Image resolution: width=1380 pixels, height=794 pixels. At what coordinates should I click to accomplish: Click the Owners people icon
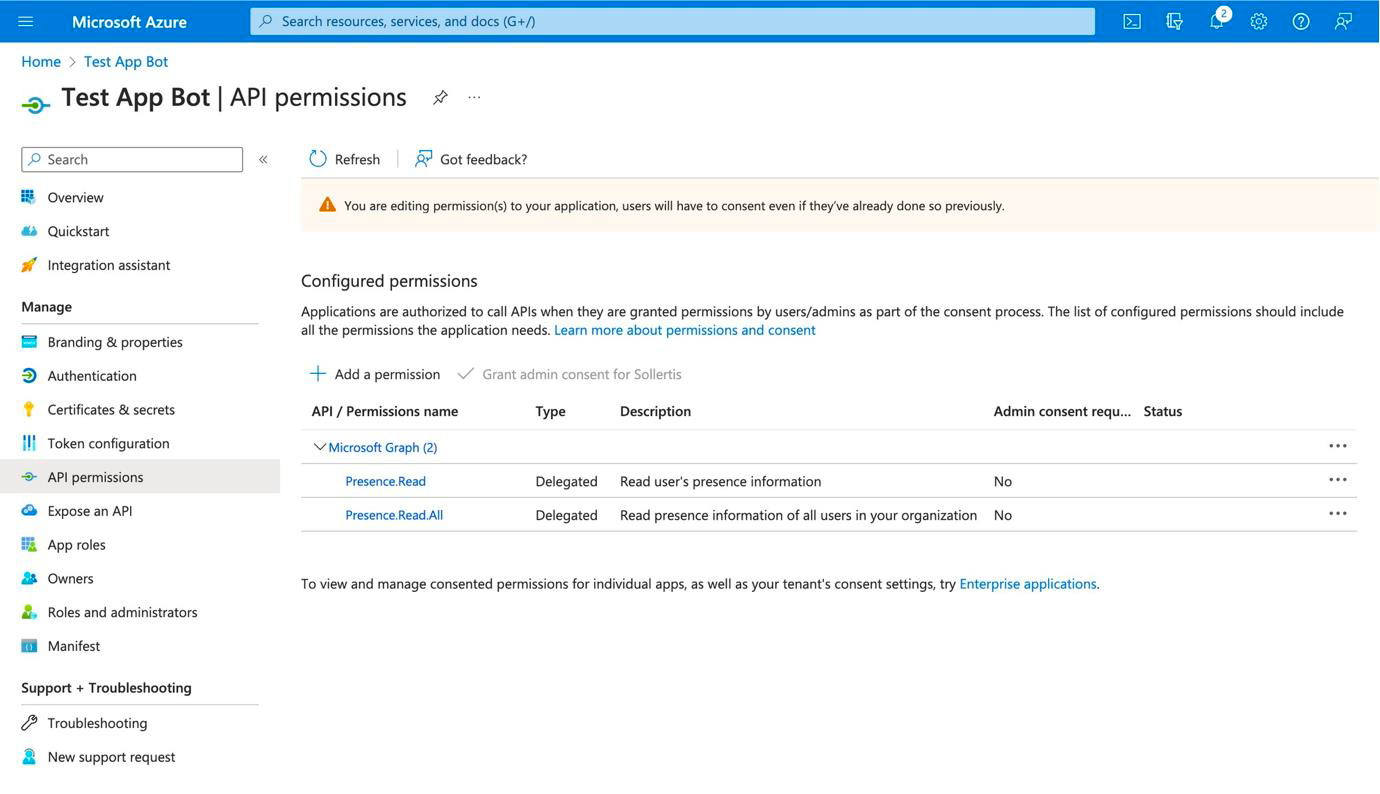tap(28, 578)
